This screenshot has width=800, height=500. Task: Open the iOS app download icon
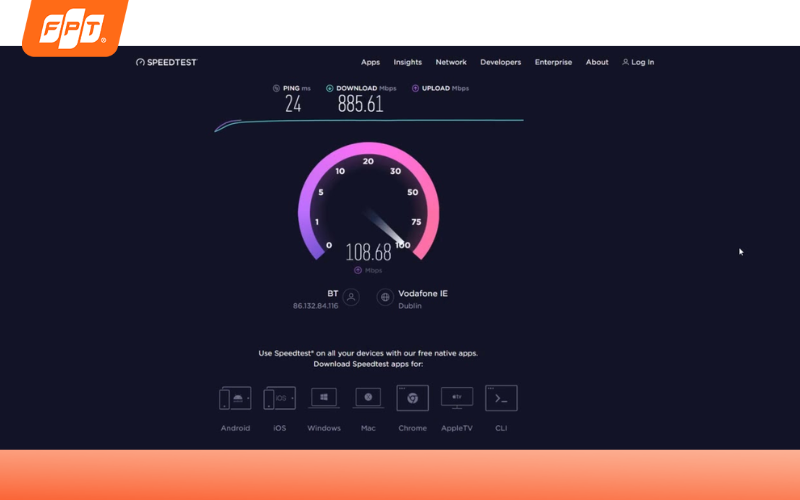pos(280,398)
